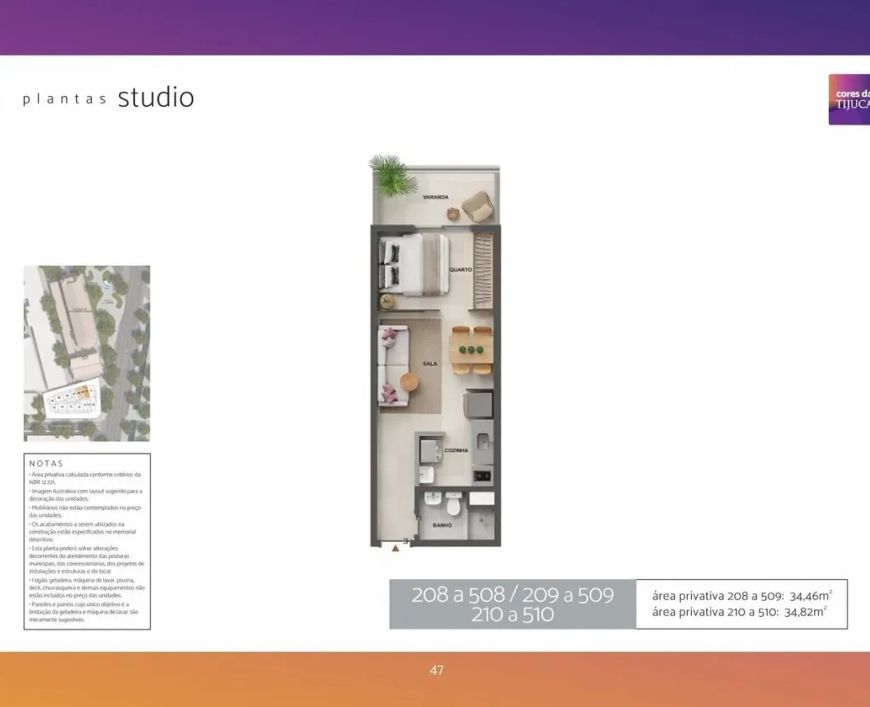Select the unit numbers 208 a 508 box
Viewport: 870px width, 707px height.
(x=513, y=604)
